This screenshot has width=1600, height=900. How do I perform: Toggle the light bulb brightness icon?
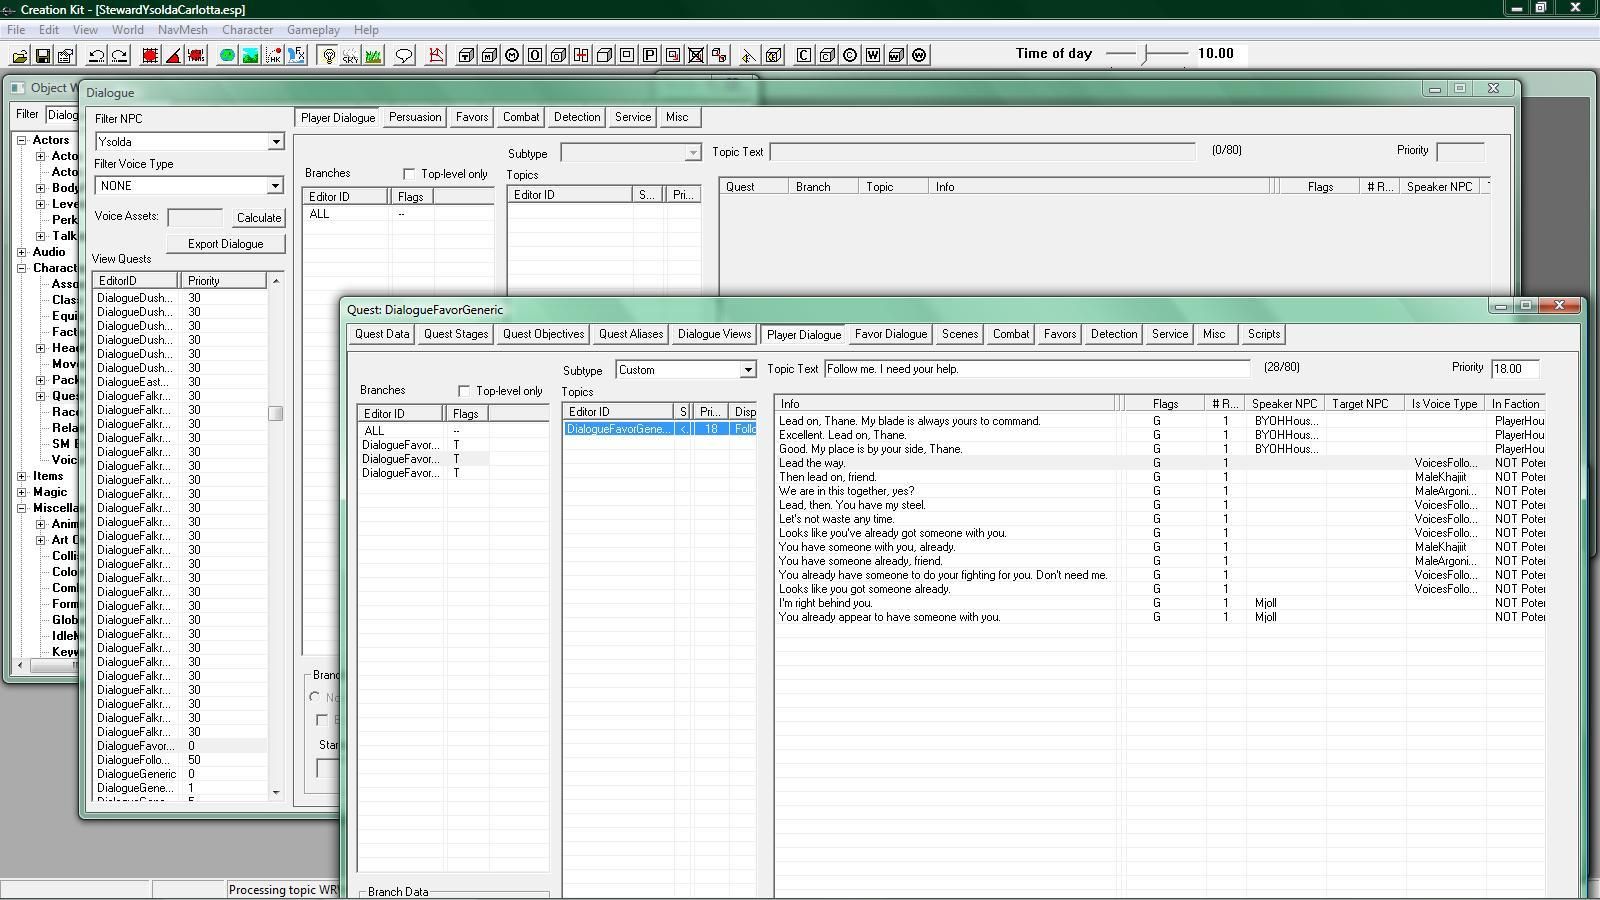pyautogui.click(x=329, y=55)
